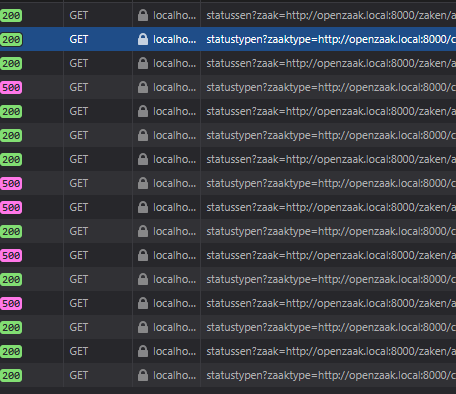Screen dimensions: 456x394
Task: Click the localho... domain in the highlighted row
Action: (x=174, y=39)
